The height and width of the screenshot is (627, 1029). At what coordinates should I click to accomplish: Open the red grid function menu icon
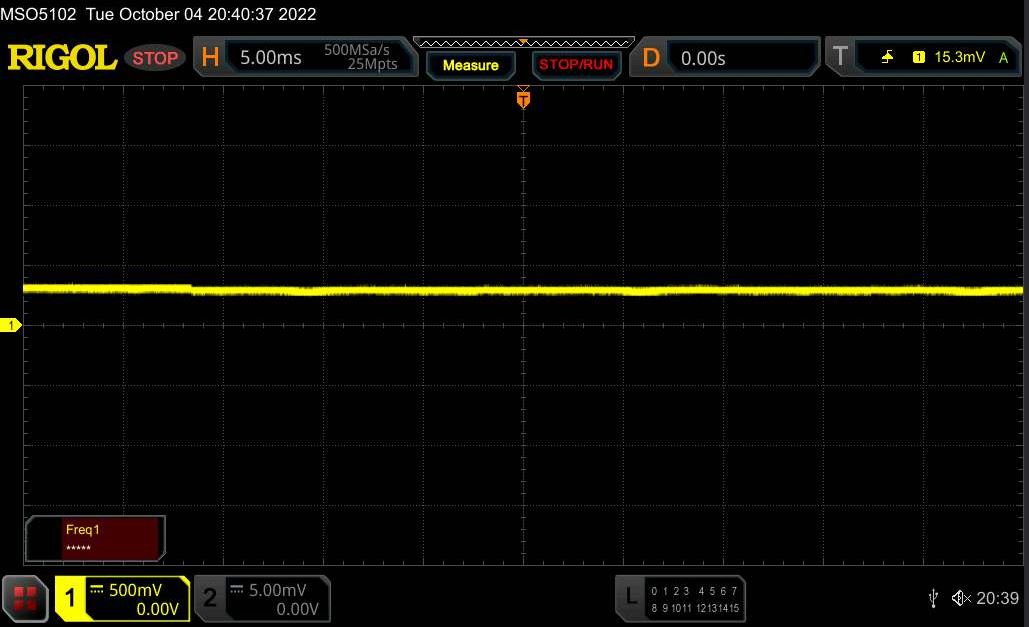pyautogui.click(x=26, y=598)
